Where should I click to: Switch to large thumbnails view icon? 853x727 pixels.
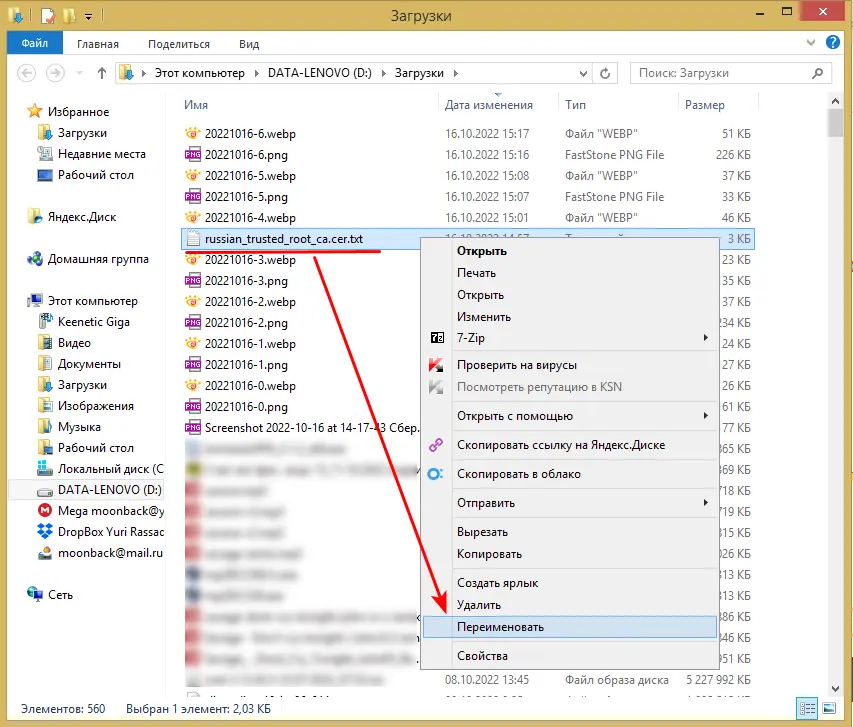click(829, 708)
